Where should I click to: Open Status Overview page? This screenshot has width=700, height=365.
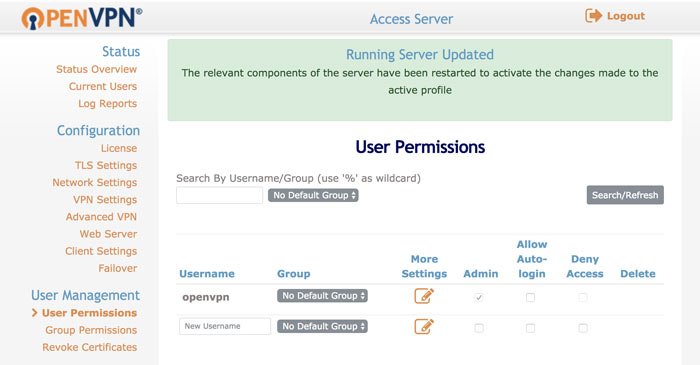pyautogui.click(x=96, y=69)
